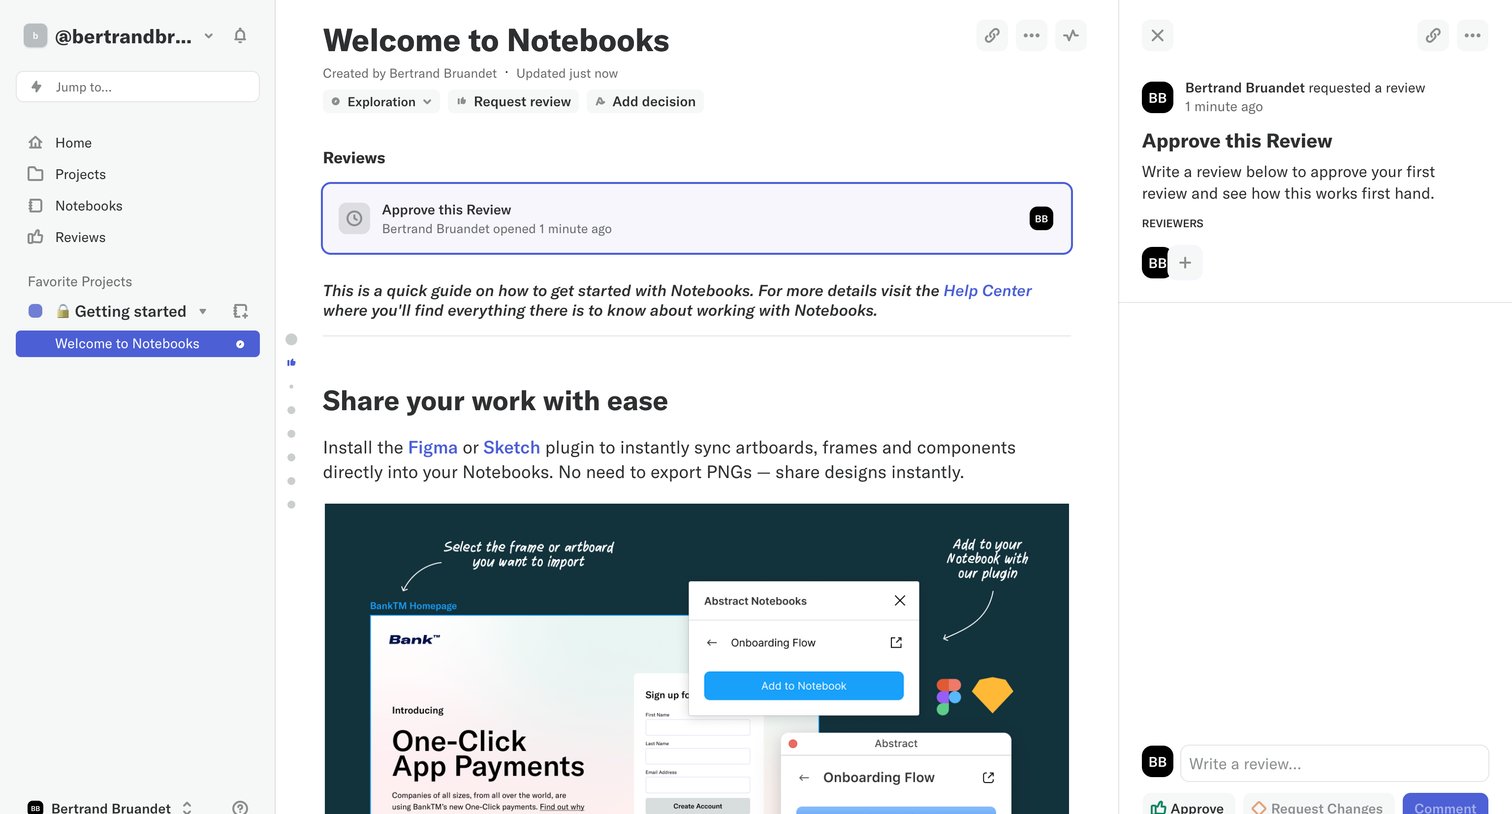Click the Share your work with ease heading
The height and width of the screenshot is (814, 1512).
click(x=495, y=401)
